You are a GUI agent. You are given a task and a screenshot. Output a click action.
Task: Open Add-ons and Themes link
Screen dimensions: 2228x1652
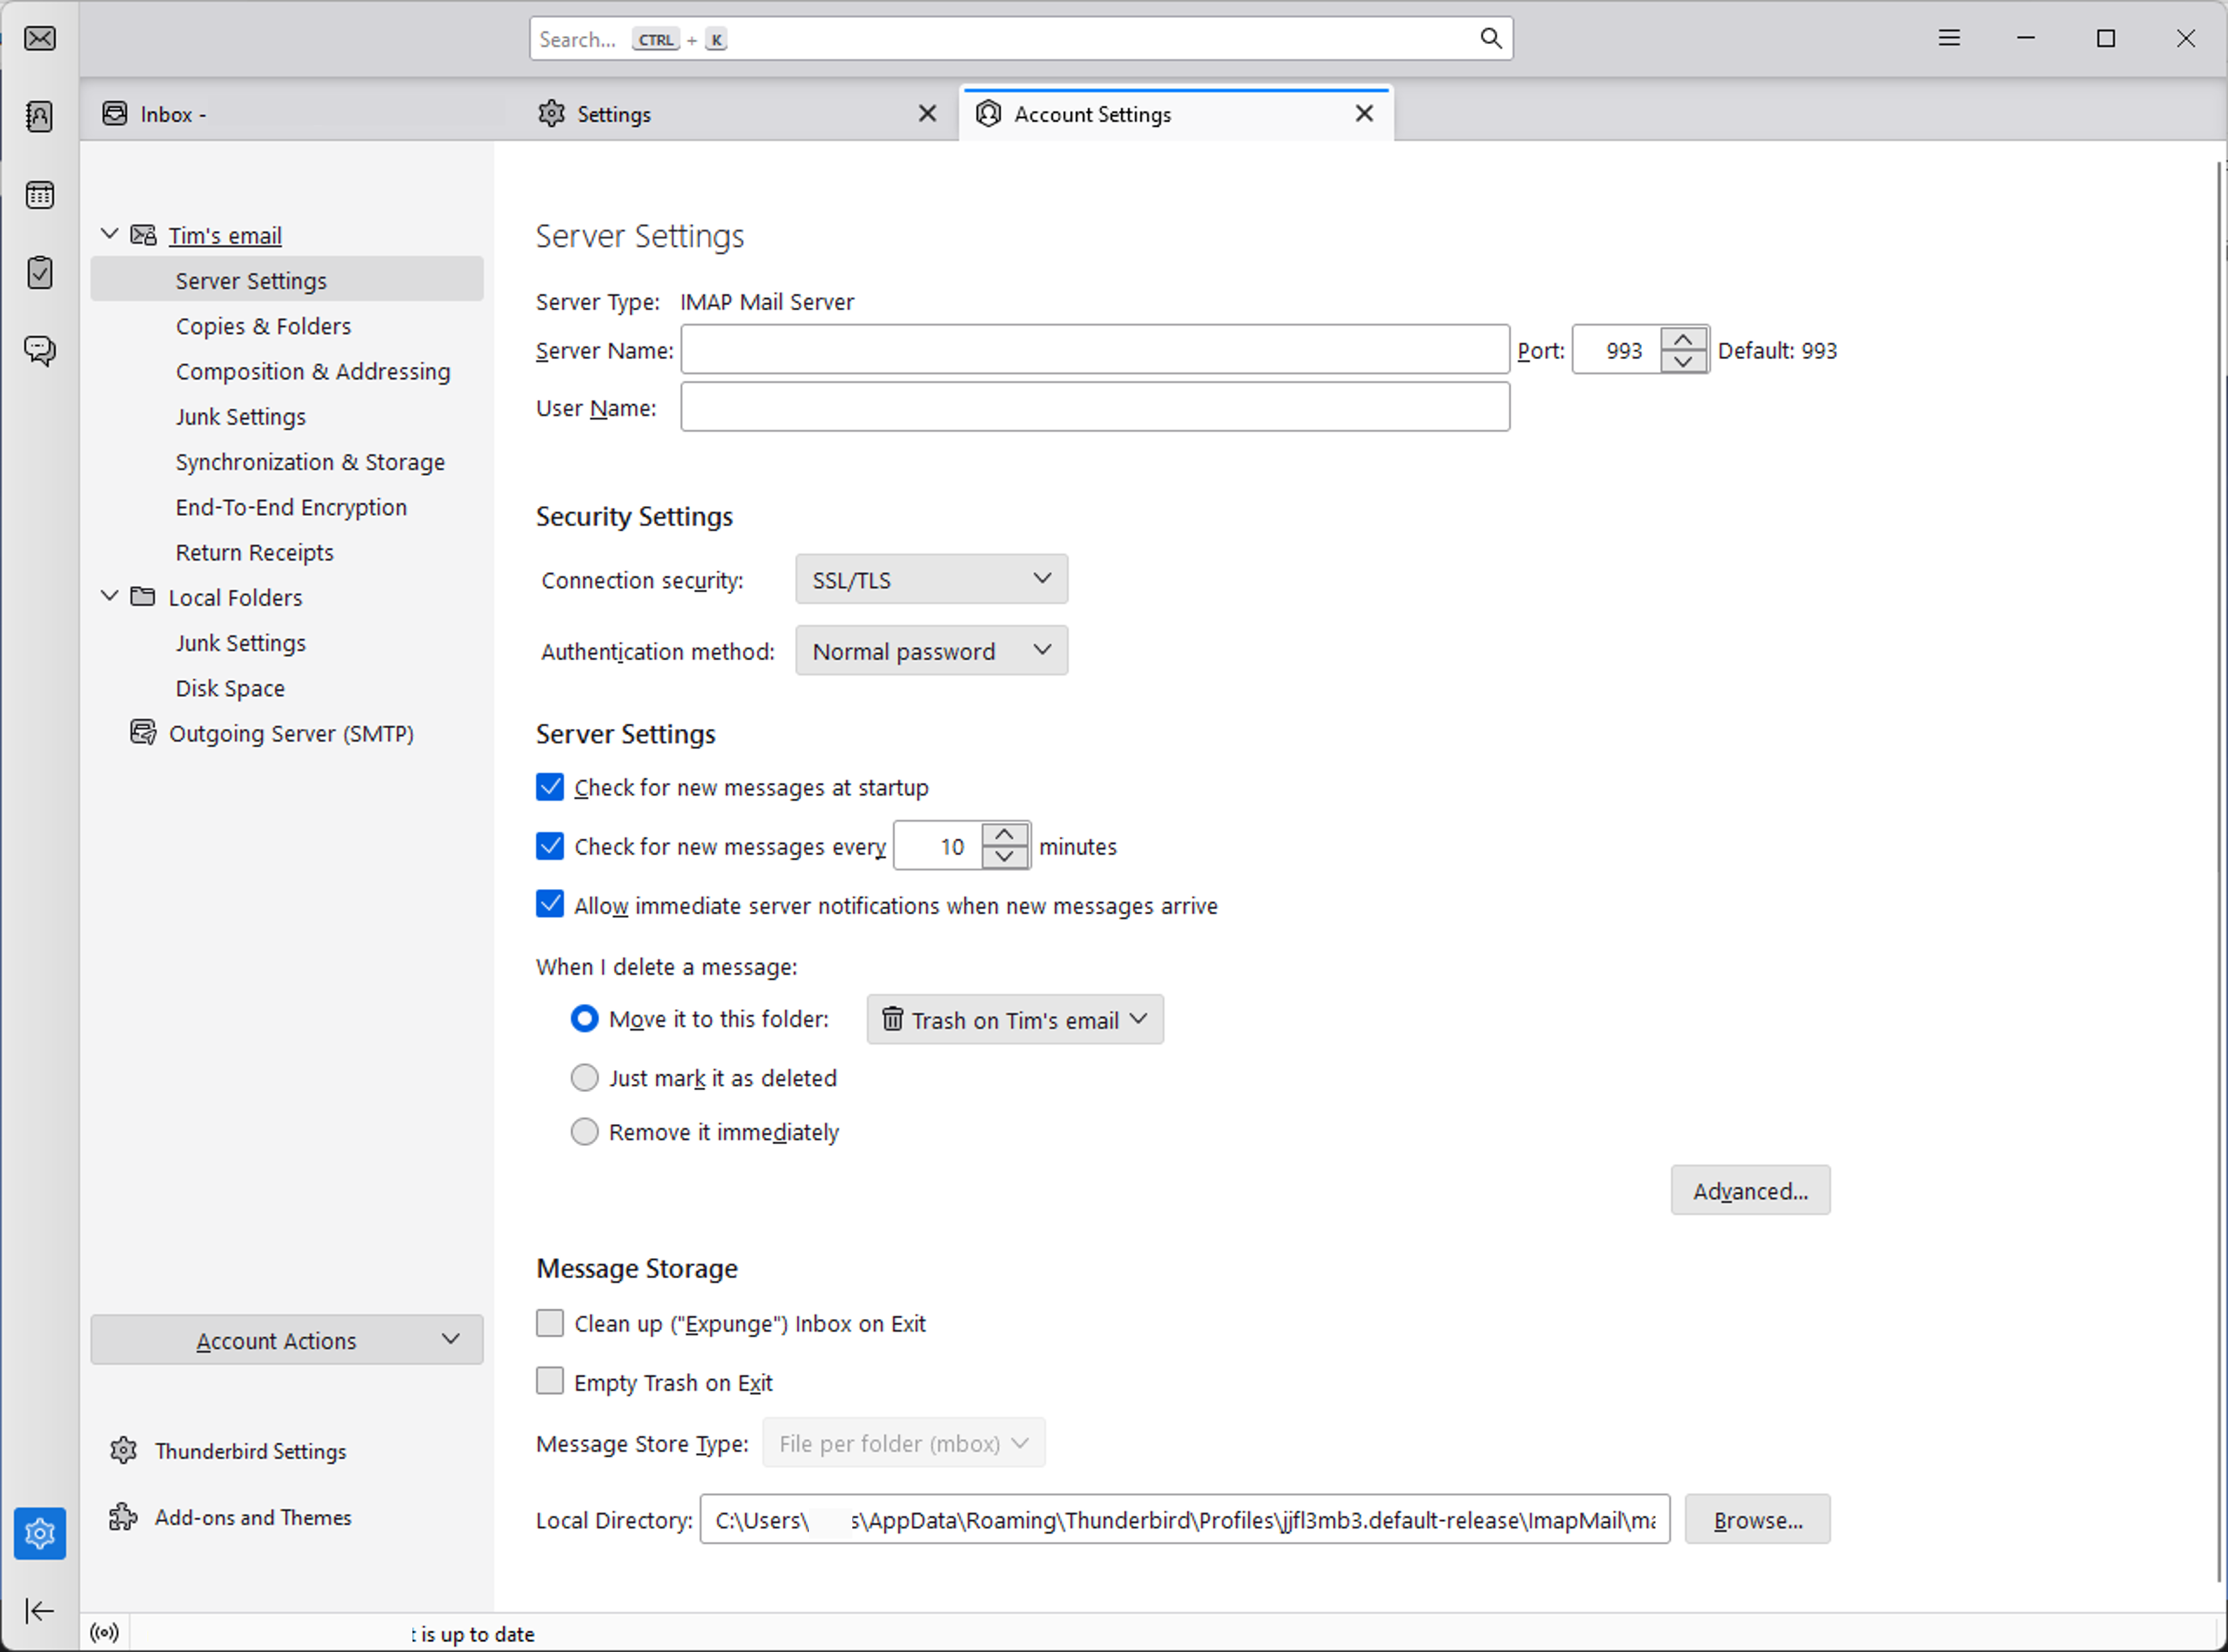(253, 1517)
